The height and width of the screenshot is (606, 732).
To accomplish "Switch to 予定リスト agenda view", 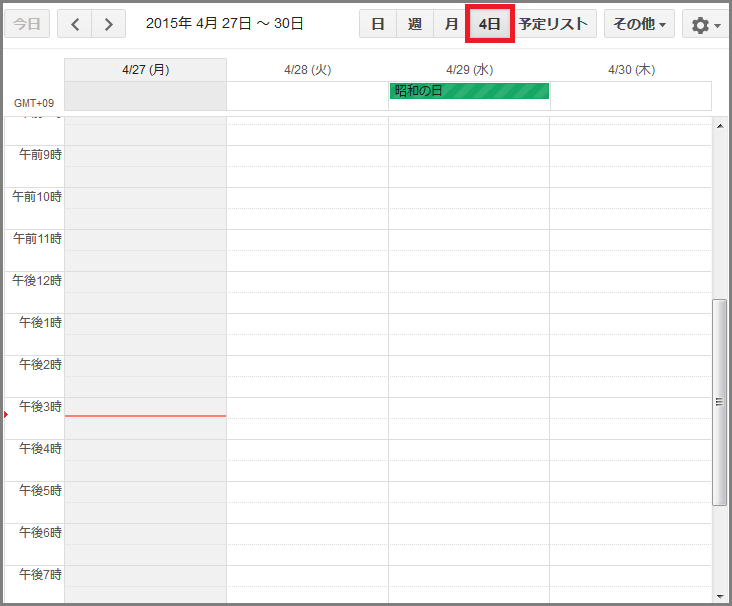I will [553, 24].
